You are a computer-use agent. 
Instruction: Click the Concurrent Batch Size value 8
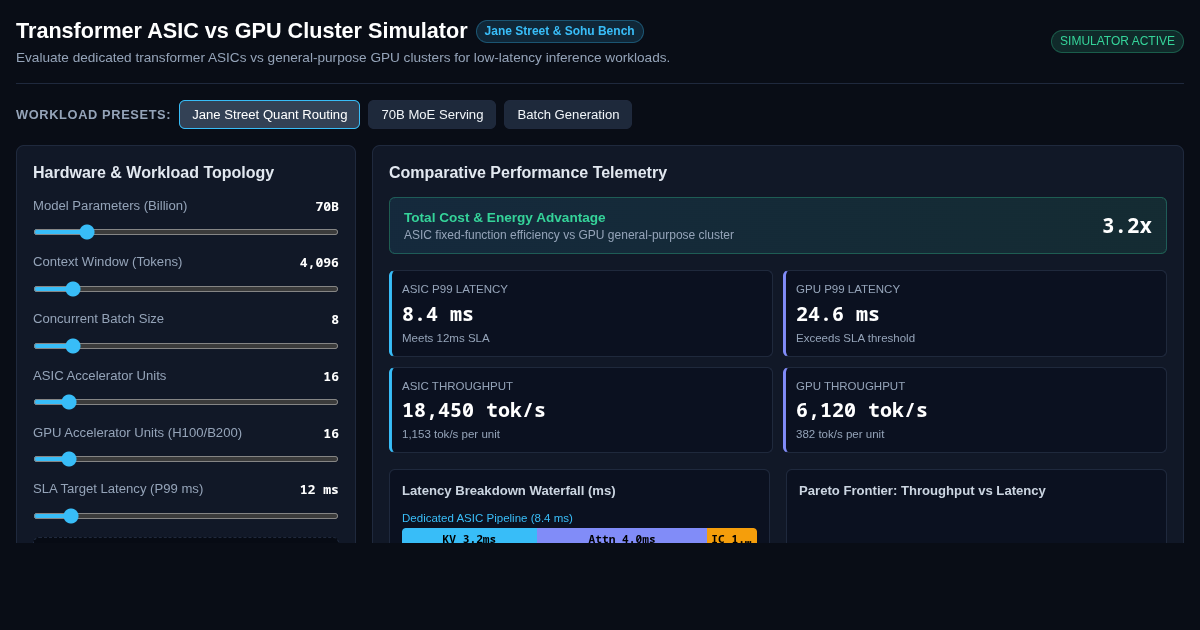pyautogui.click(x=335, y=320)
